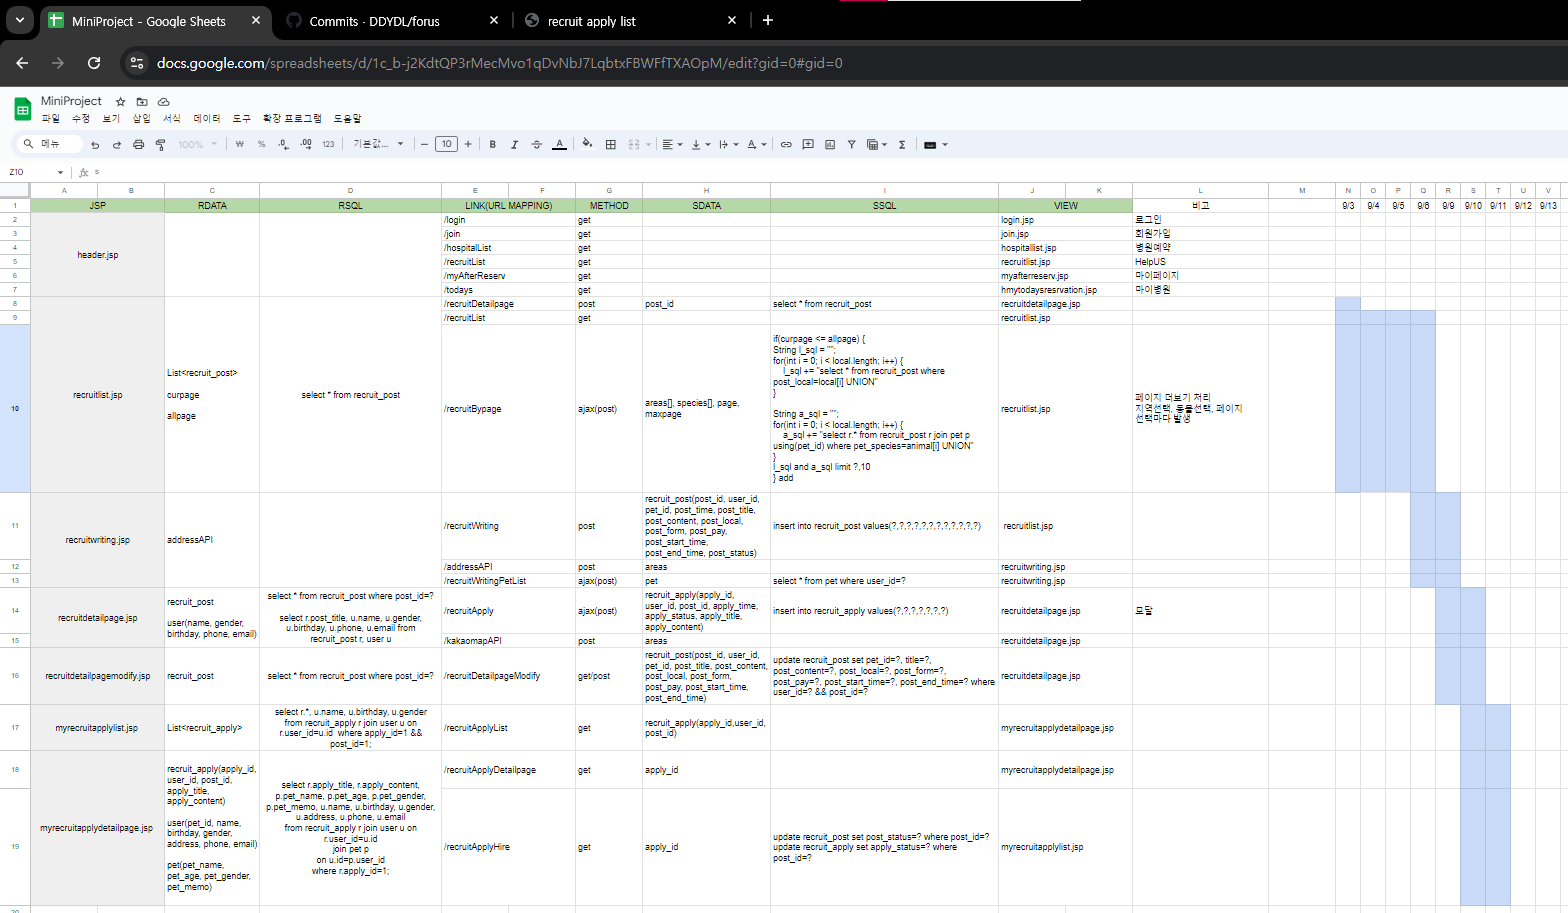Toggle bold formatting
This screenshot has width=1568, height=913.
click(493, 145)
